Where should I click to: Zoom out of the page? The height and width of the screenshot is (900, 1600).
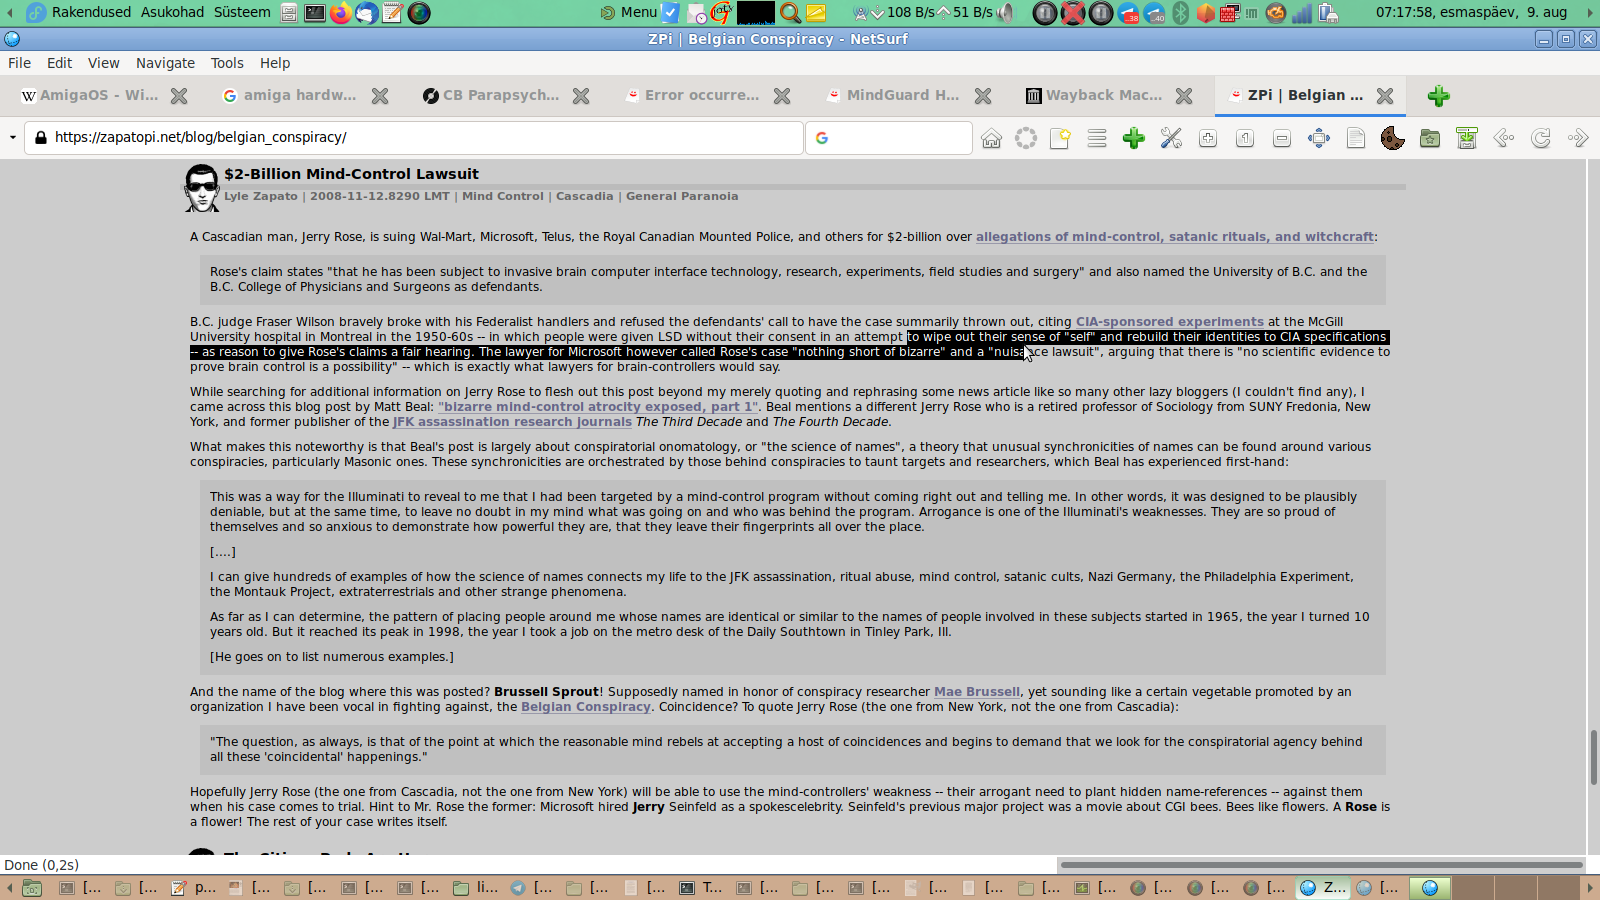coord(1282,138)
